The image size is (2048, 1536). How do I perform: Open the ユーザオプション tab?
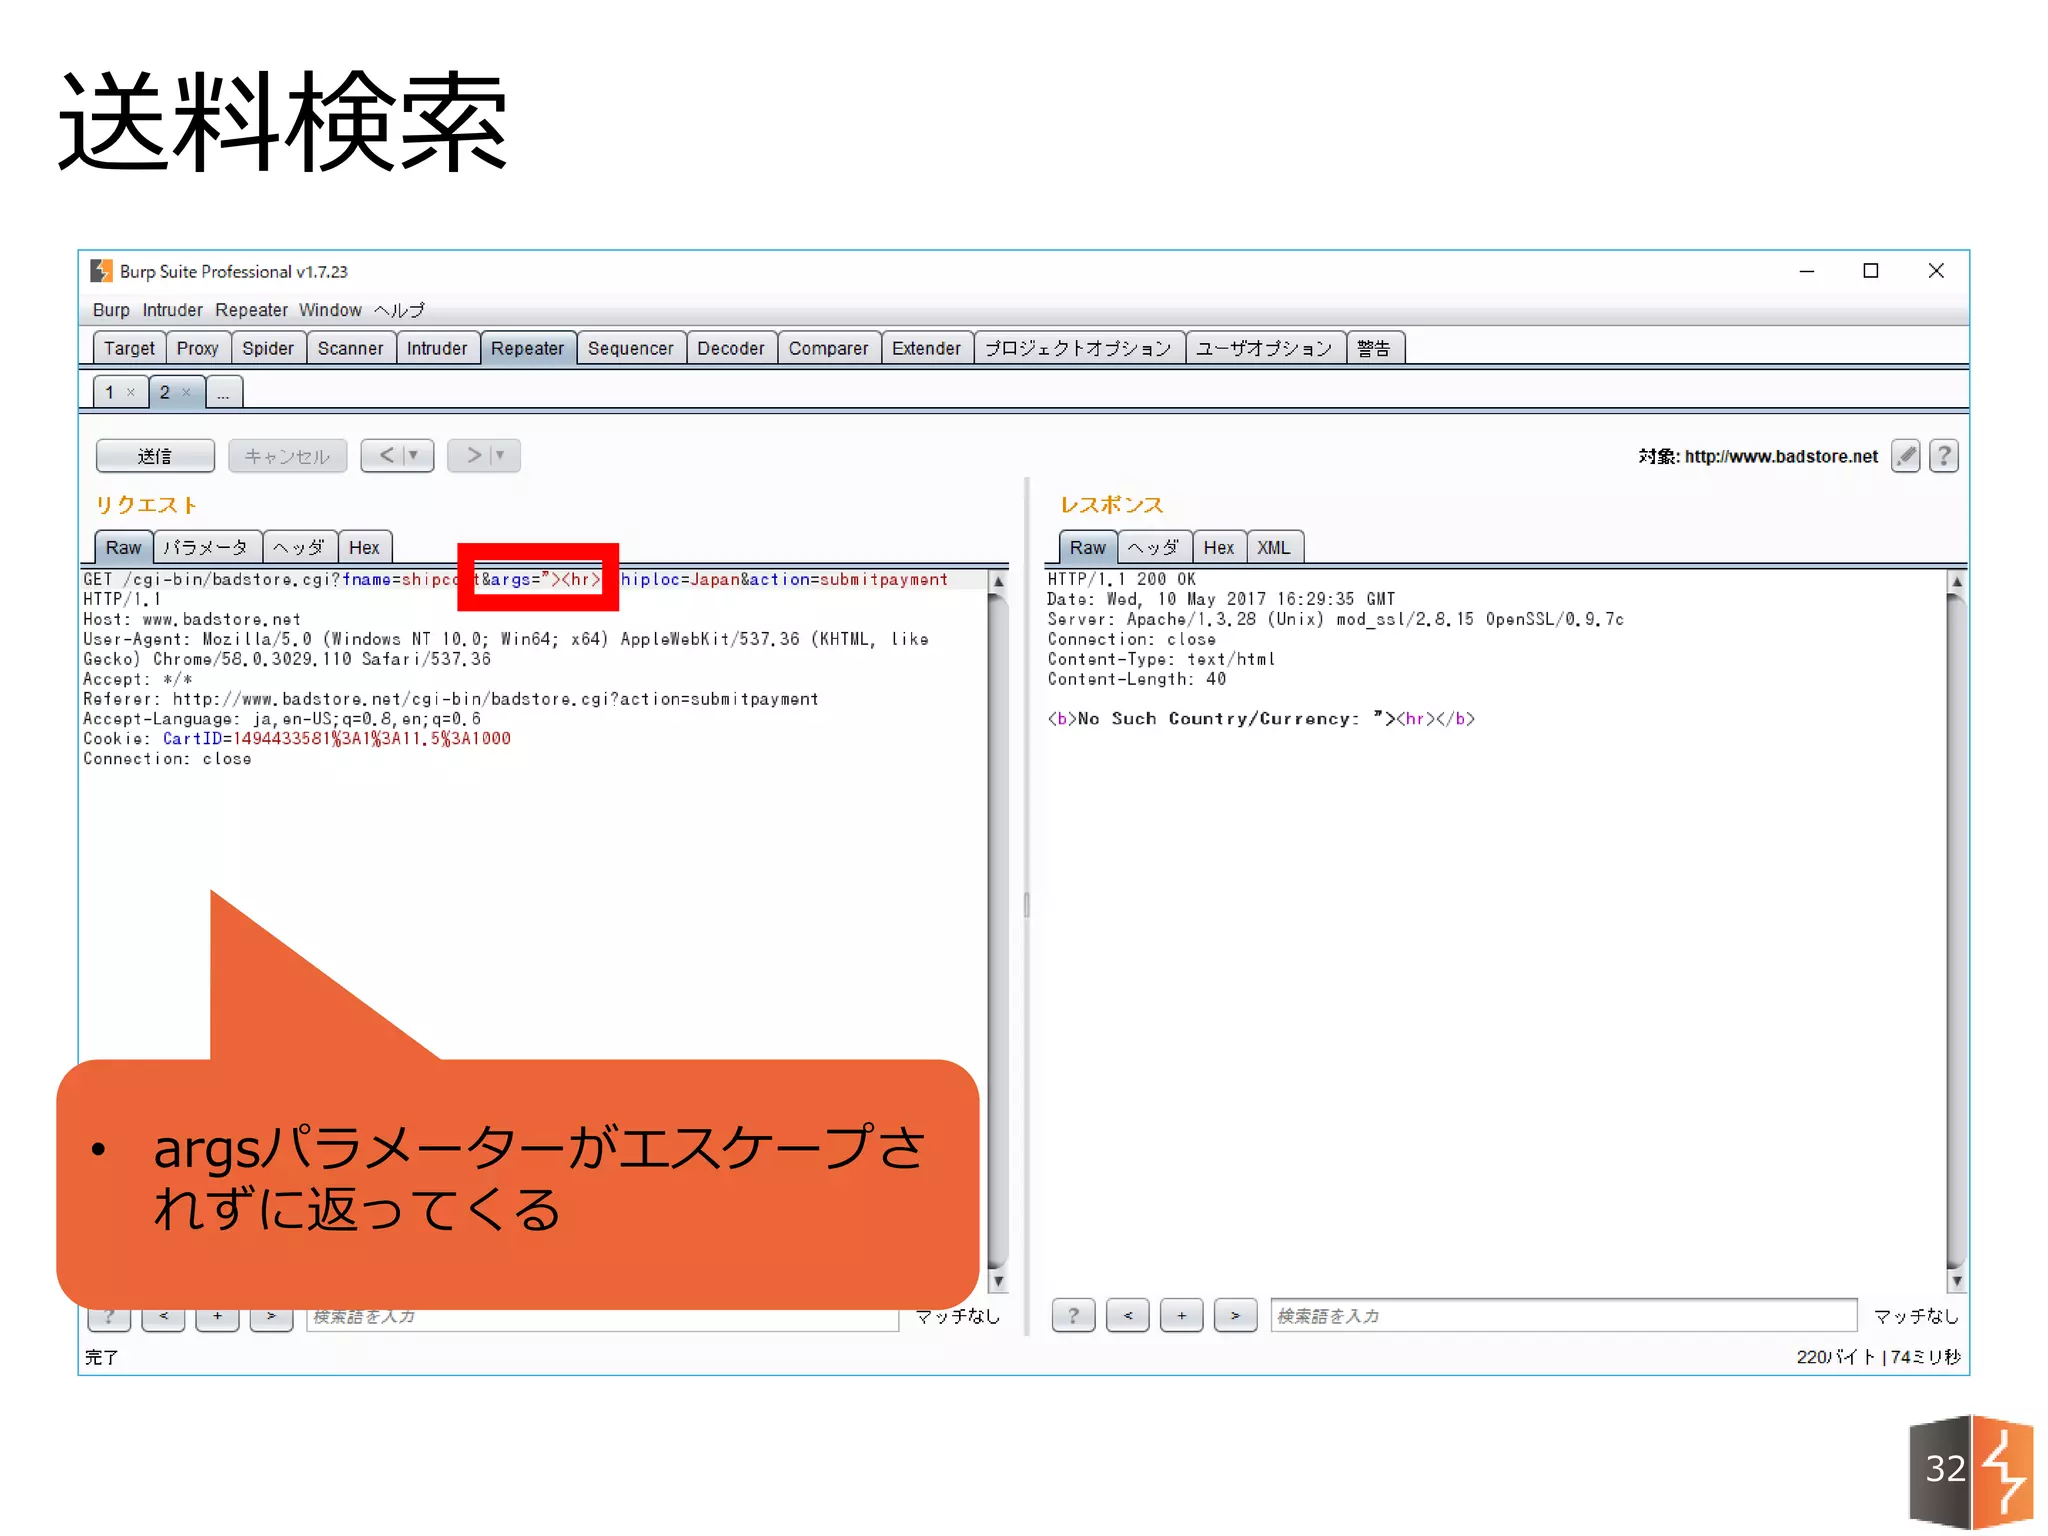[x=1264, y=348]
